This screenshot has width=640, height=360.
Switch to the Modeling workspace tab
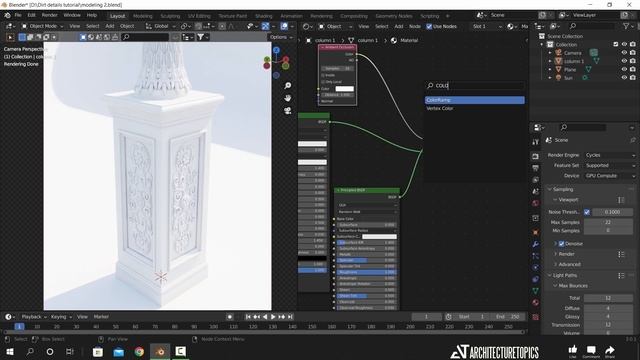click(142, 16)
